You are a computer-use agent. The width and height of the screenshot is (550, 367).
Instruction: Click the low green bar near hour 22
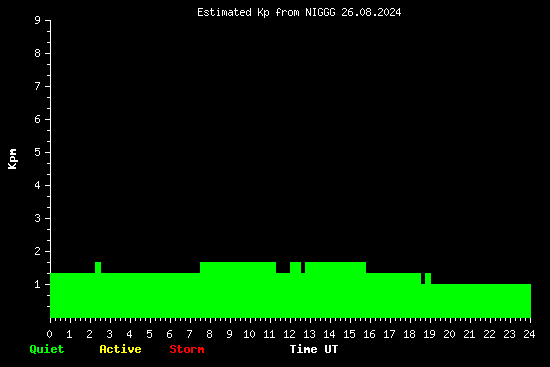tap(481, 301)
